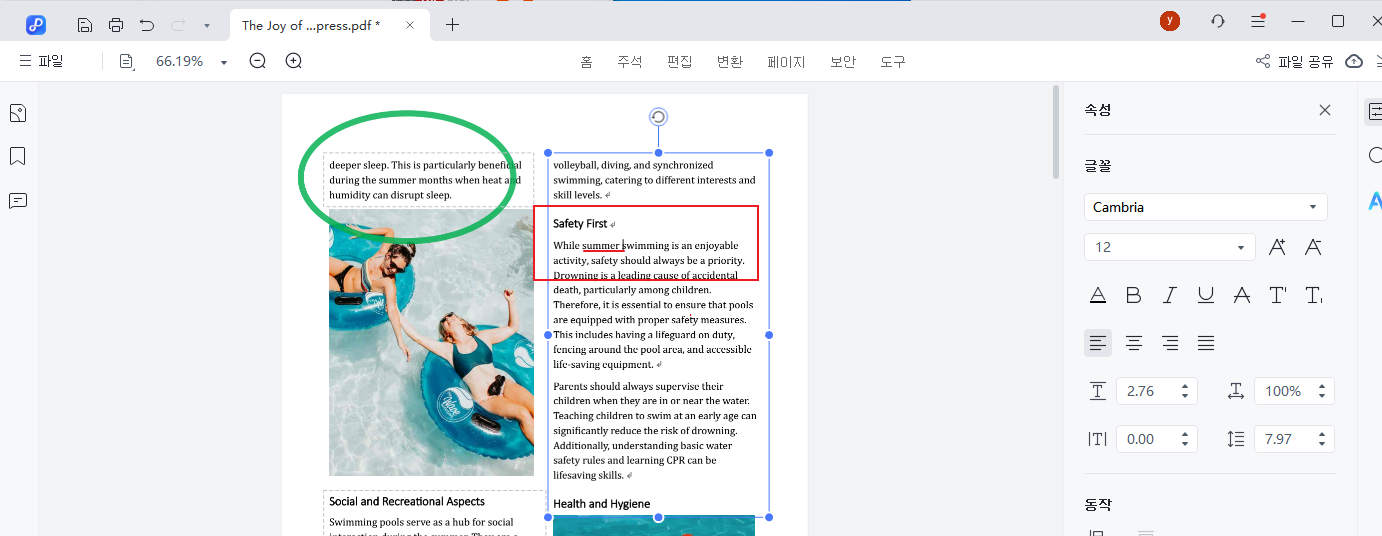The image size is (1382, 536).
Task: Select center text alignment
Action: pyautogui.click(x=1134, y=343)
